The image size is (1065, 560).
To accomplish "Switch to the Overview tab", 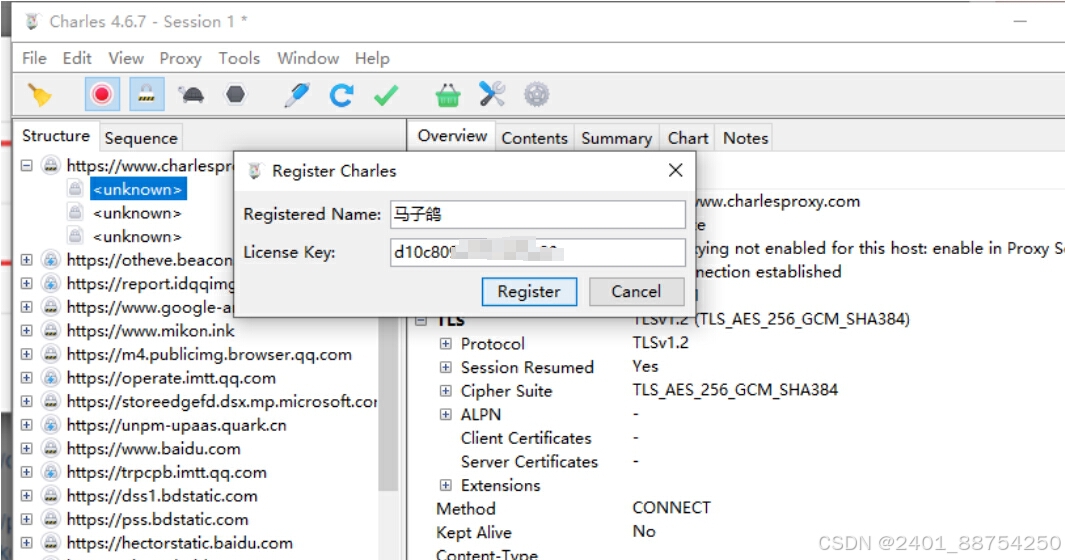I will [x=452, y=136].
